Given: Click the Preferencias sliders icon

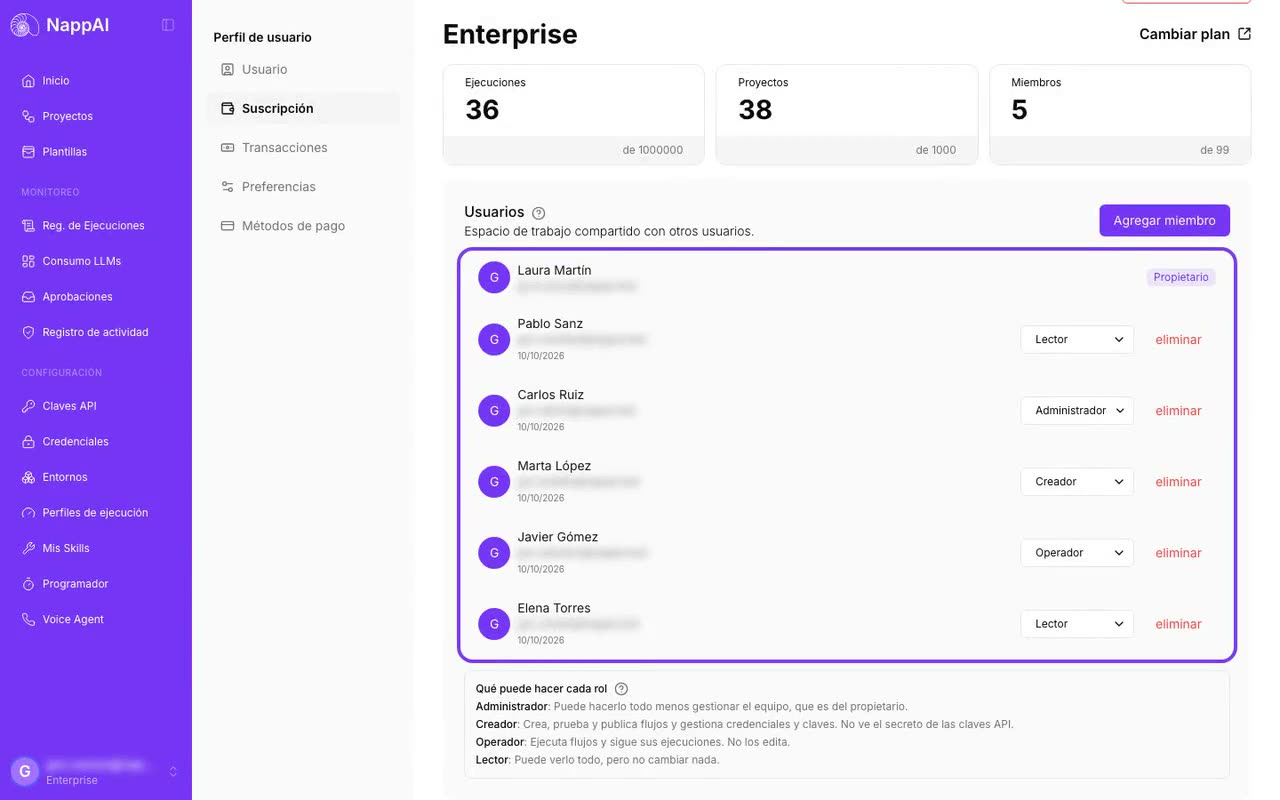Looking at the screenshot, I should [x=227, y=187].
